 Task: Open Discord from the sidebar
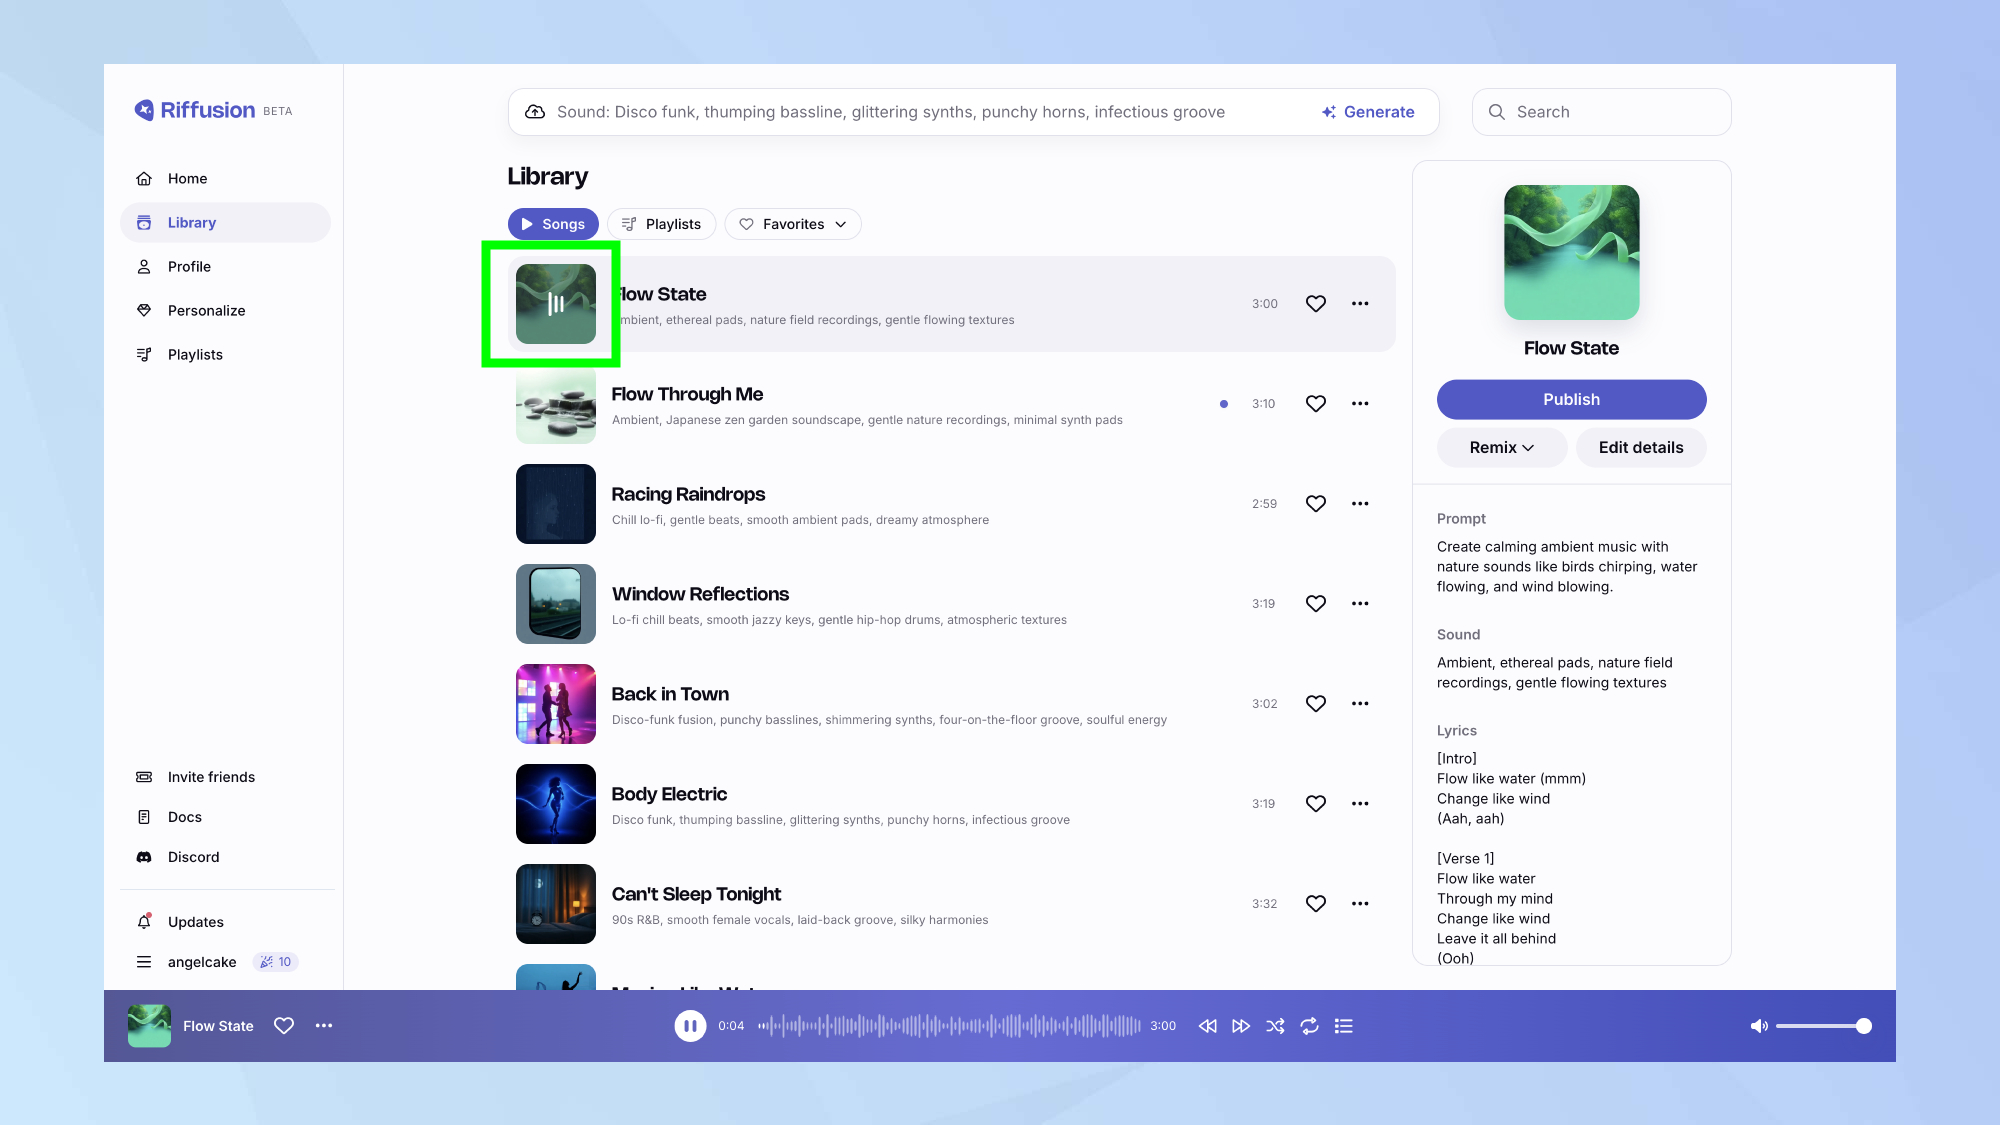click(193, 857)
